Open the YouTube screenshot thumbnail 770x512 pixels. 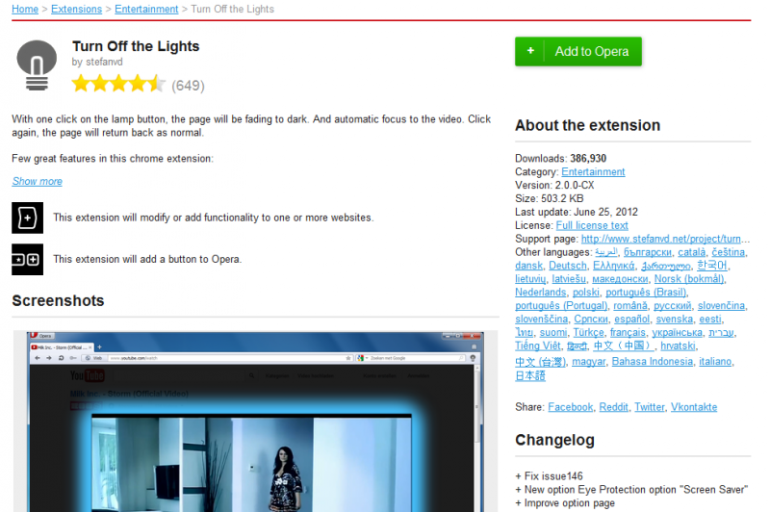255,421
